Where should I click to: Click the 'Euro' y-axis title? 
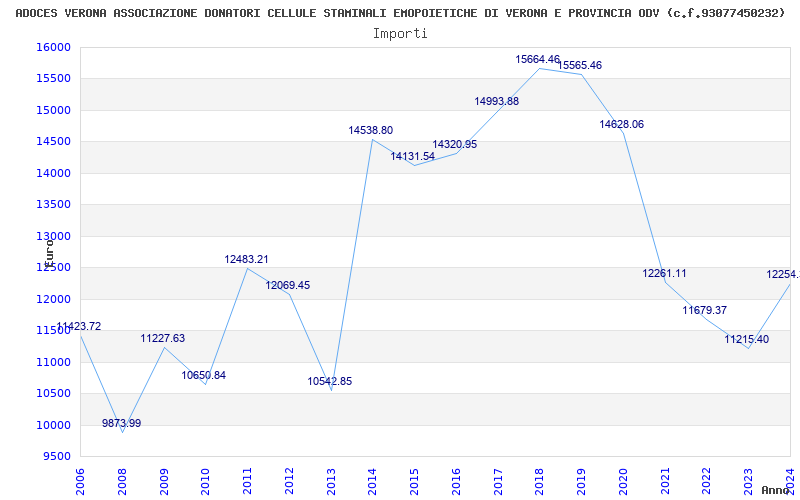49,253
